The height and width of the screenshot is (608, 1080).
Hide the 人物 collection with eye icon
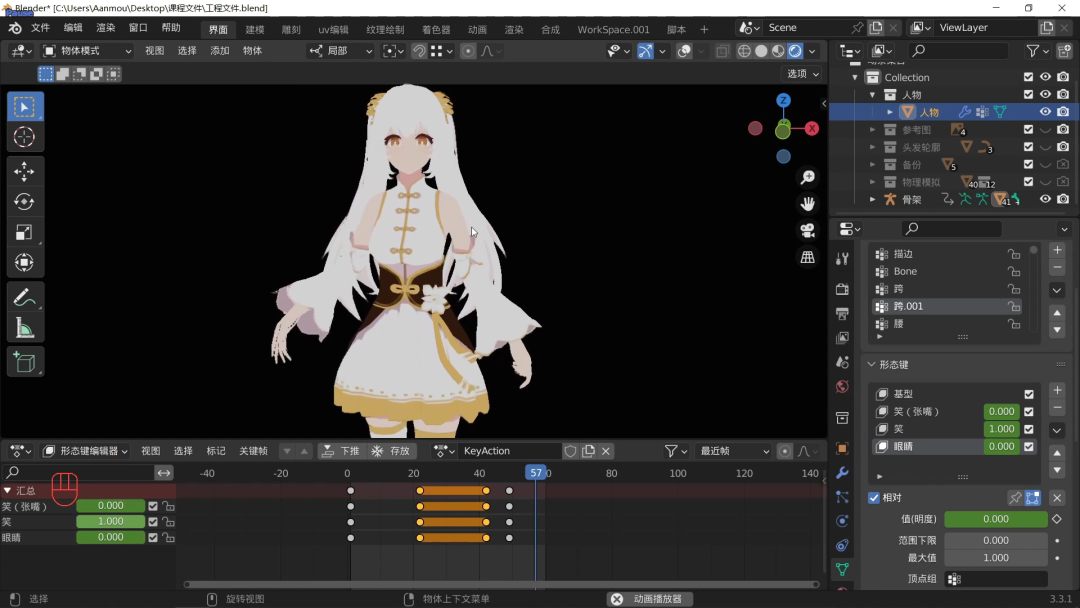click(x=1045, y=95)
